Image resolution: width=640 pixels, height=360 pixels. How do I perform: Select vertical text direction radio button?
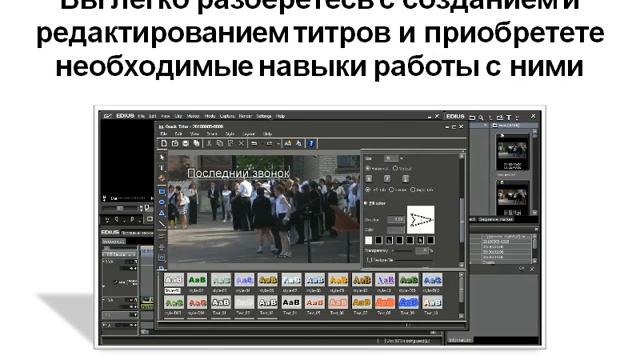[x=395, y=168]
